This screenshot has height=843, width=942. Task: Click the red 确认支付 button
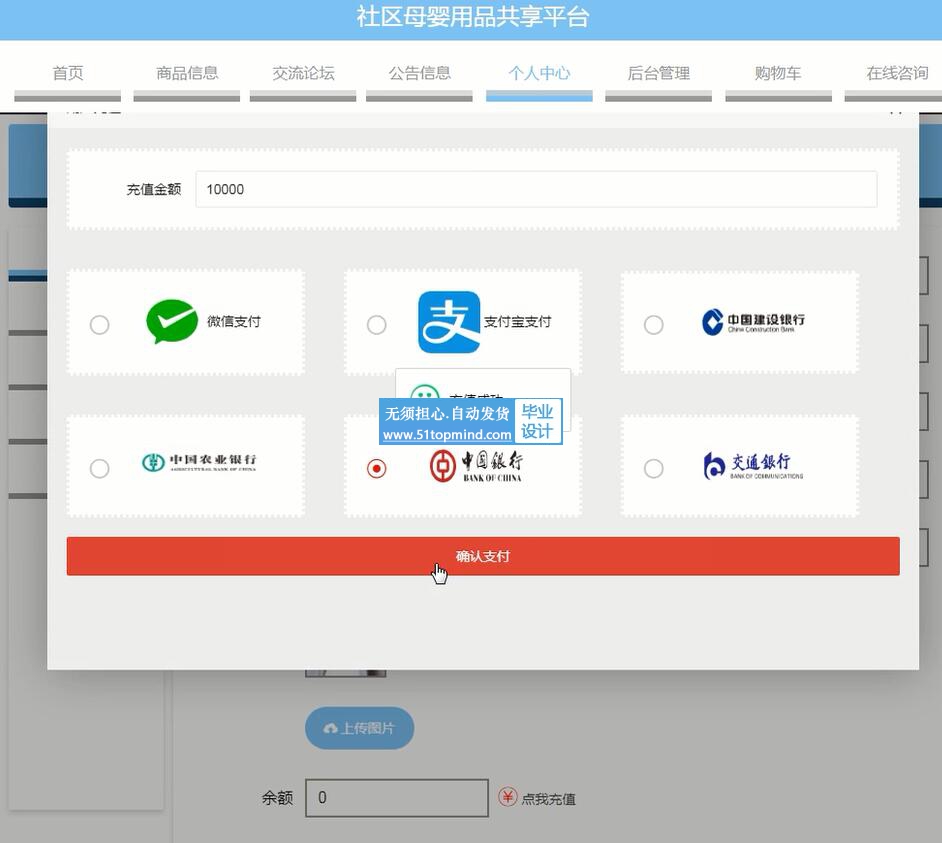[x=483, y=556]
